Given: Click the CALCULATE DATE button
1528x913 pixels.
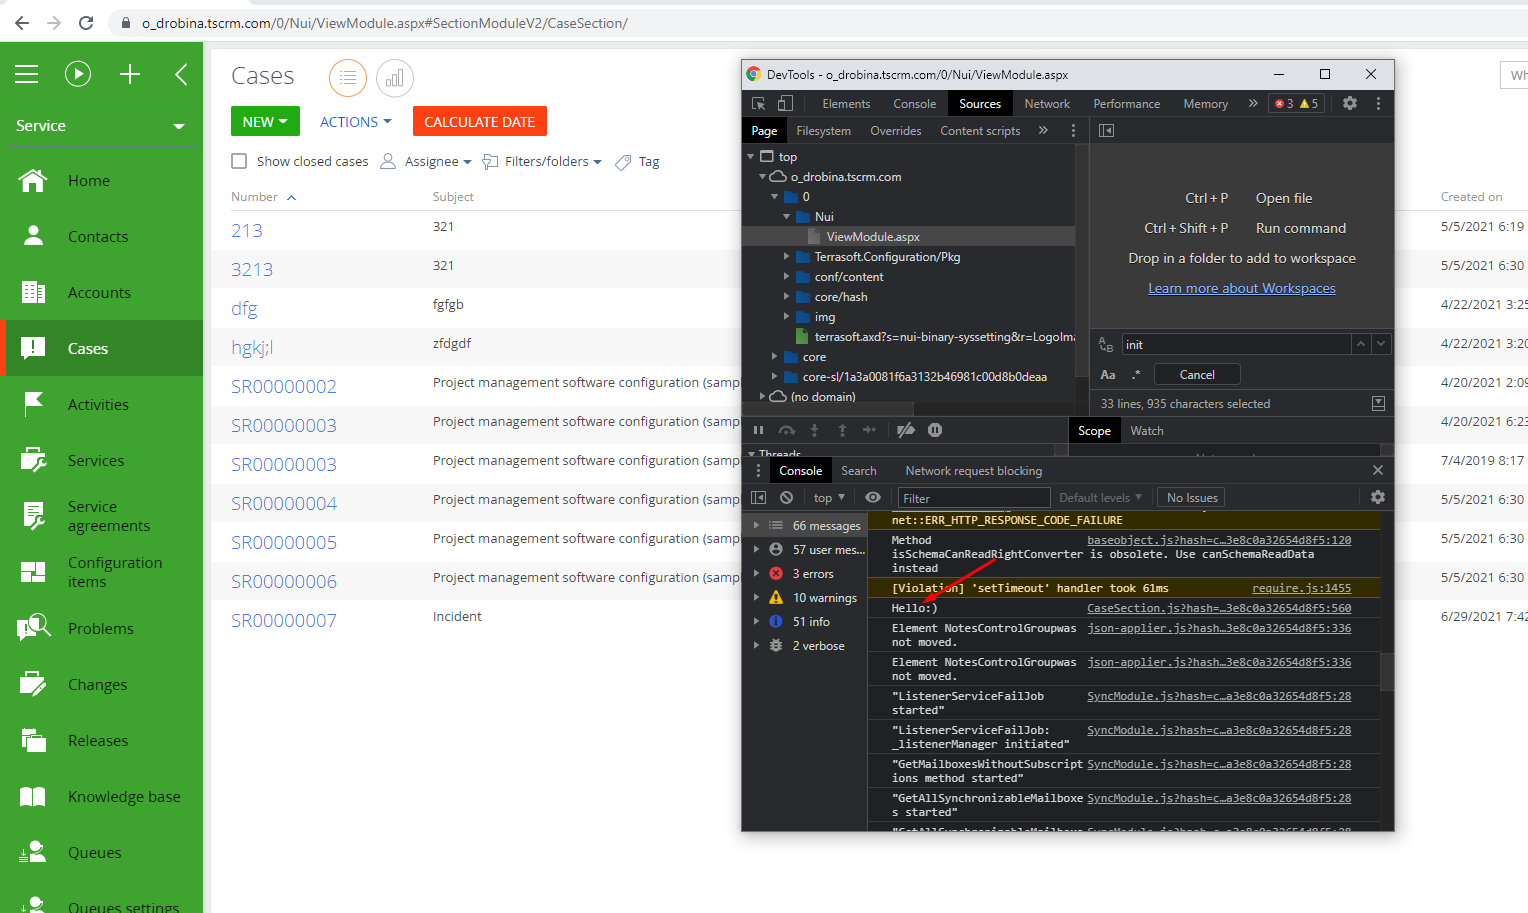Looking at the screenshot, I should click(x=480, y=121).
